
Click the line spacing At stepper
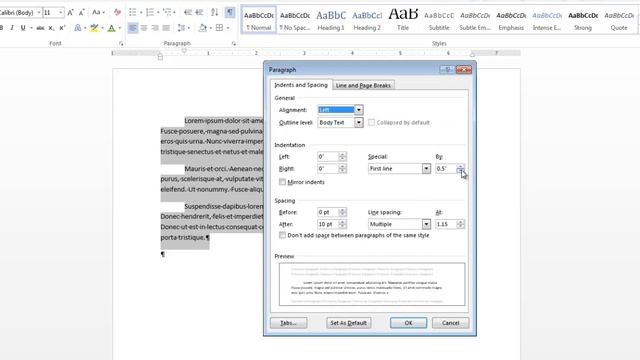tap(460, 224)
